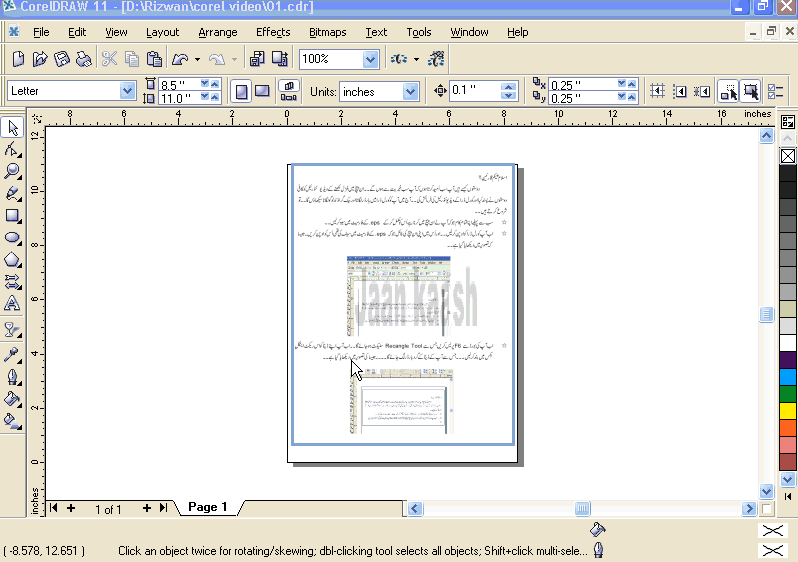Open the Bitmaps menu
Image resolution: width=798 pixels, height=562 pixels.
pyautogui.click(x=328, y=32)
